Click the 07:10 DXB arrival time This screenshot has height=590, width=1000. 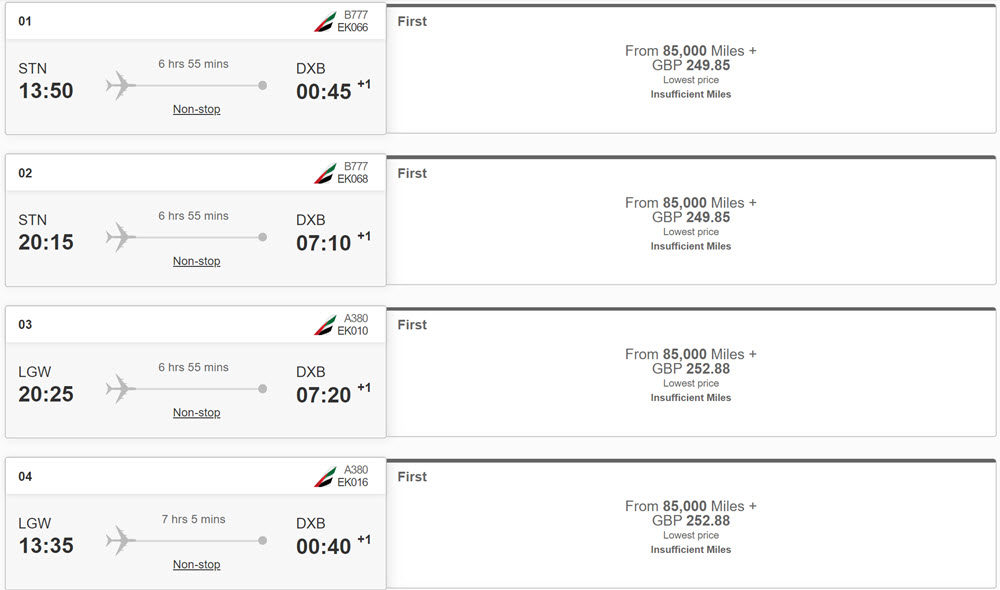tap(323, 243)
